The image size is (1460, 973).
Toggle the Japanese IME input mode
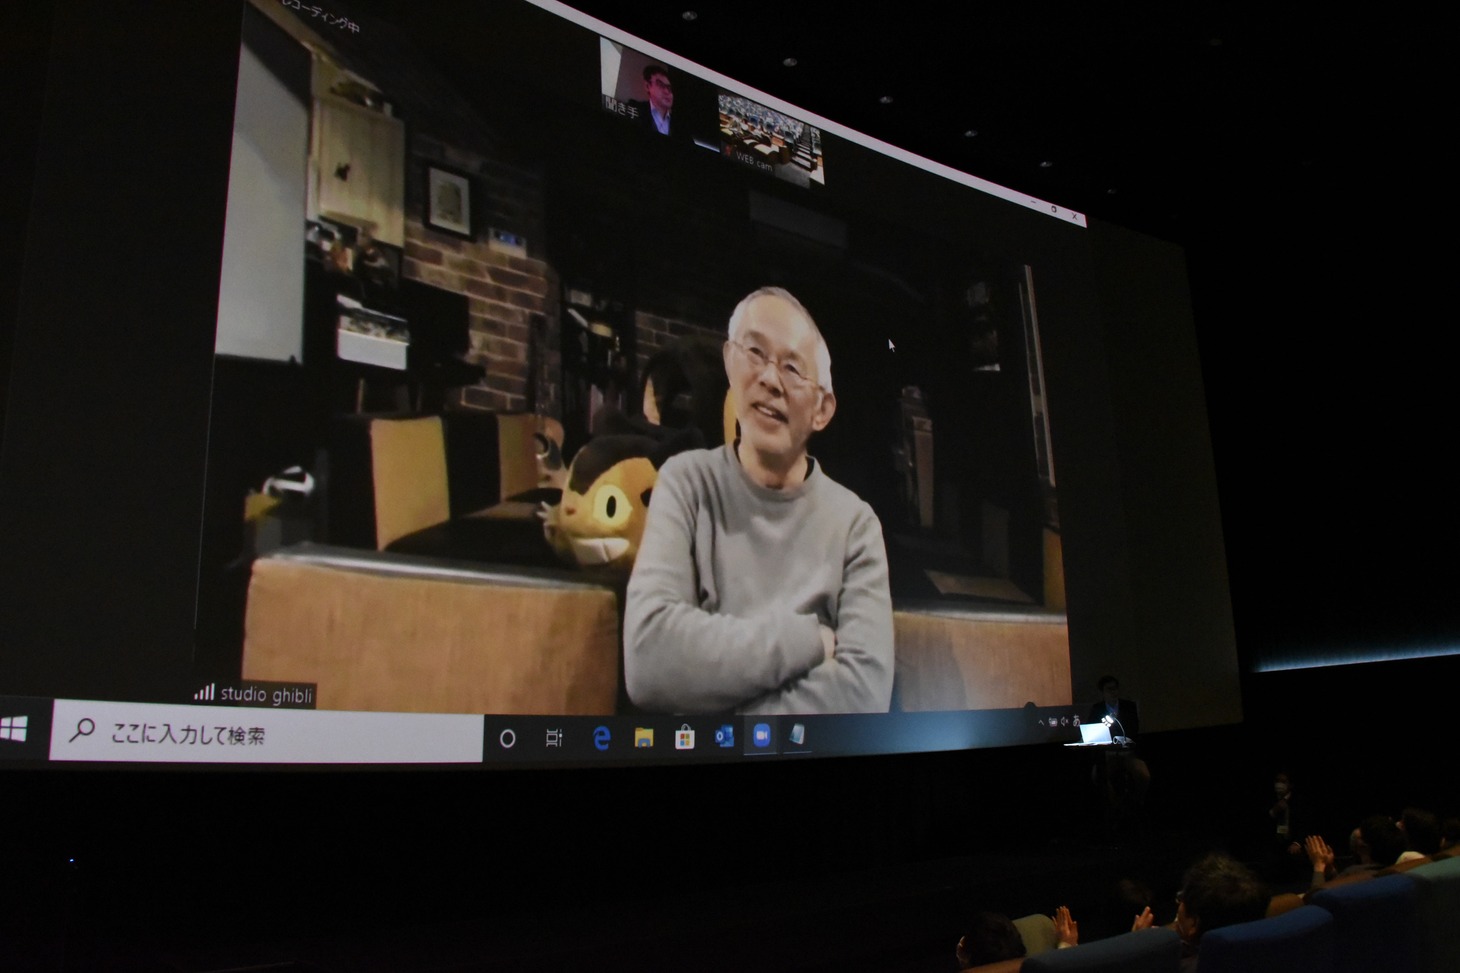[x=1076, y=719]
